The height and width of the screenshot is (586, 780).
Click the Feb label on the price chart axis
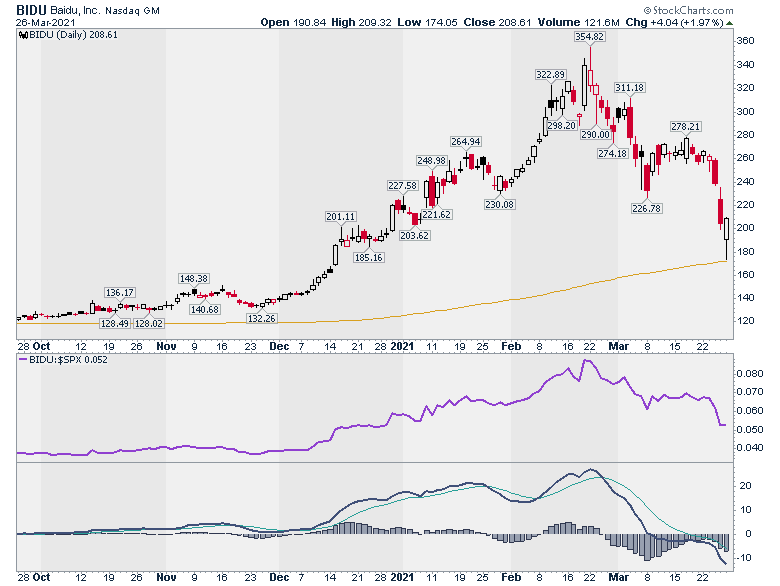(x=511, y=346)
